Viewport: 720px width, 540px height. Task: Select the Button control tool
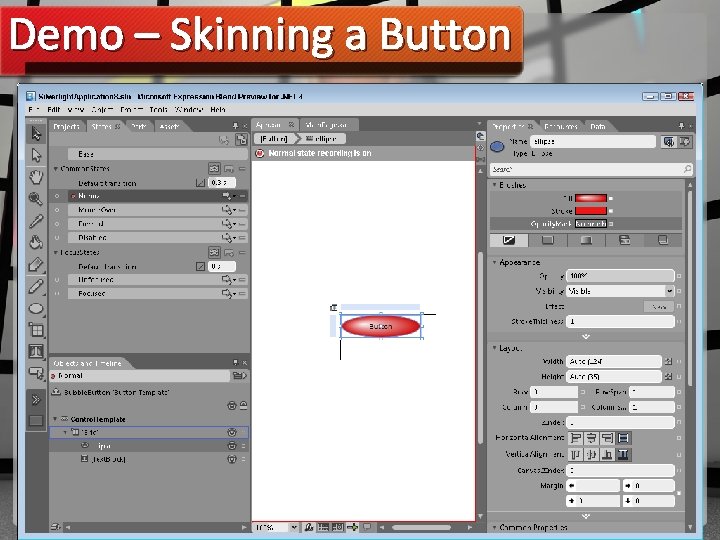click(x=36, y=372)
